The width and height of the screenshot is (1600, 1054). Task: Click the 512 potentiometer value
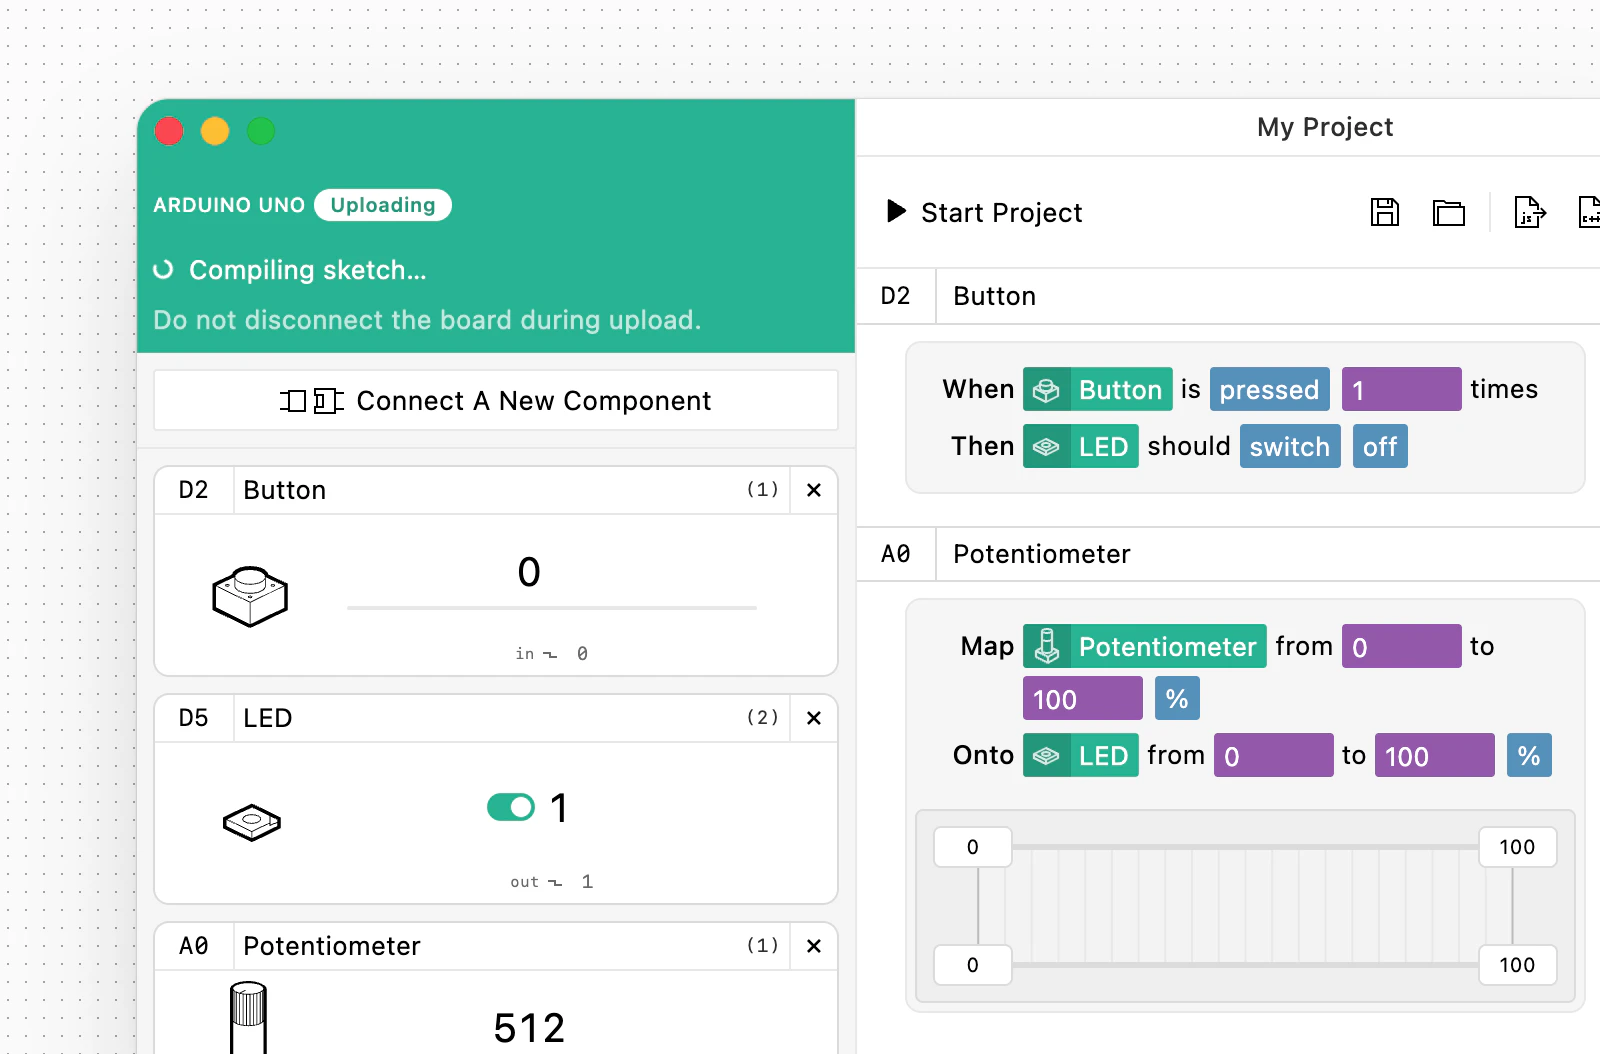(x=529, y=1027)
